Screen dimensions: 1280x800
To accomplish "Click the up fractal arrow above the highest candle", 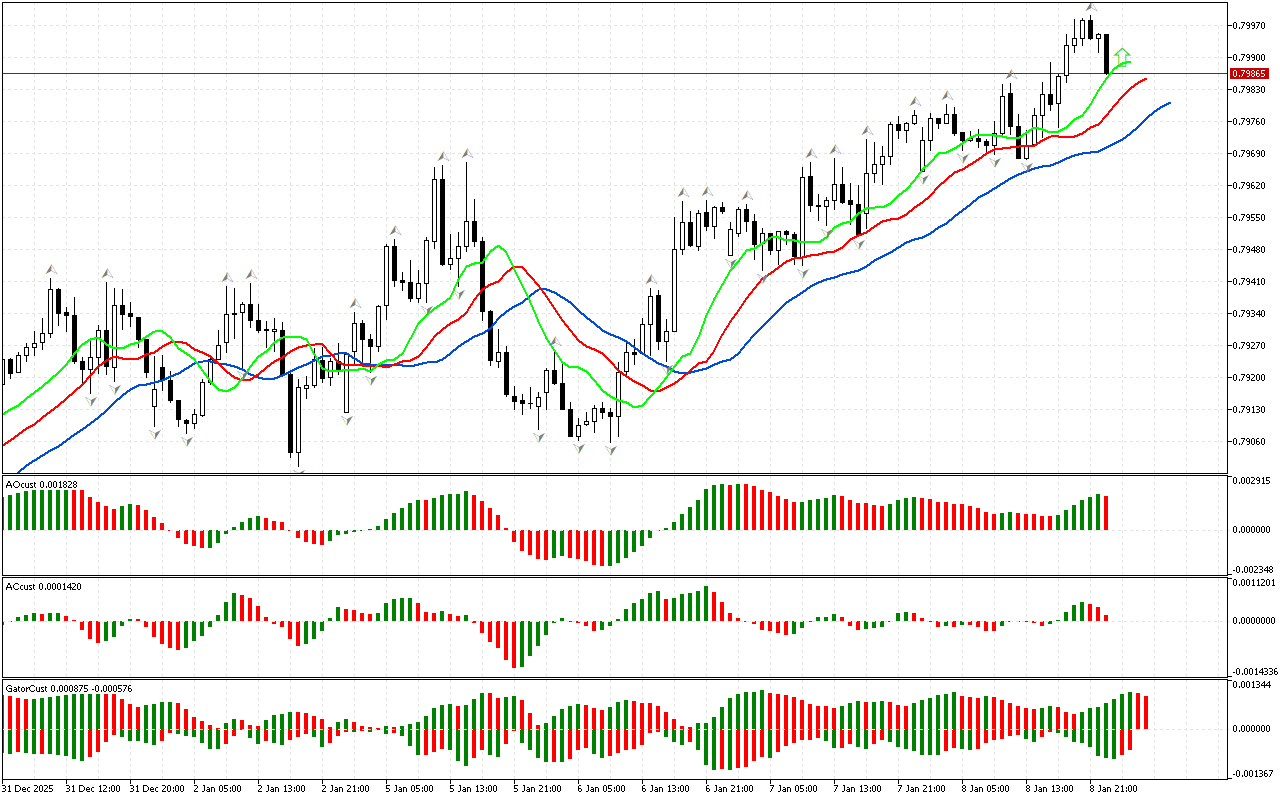I will (x=1091, y=8).
